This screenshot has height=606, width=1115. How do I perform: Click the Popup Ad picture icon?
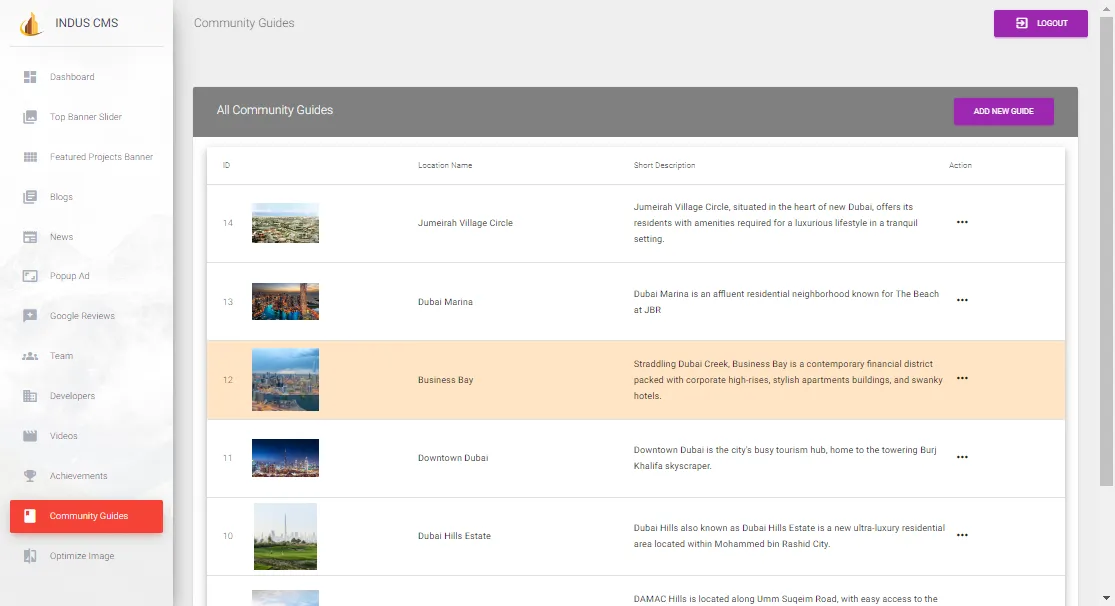coord(30,276)
